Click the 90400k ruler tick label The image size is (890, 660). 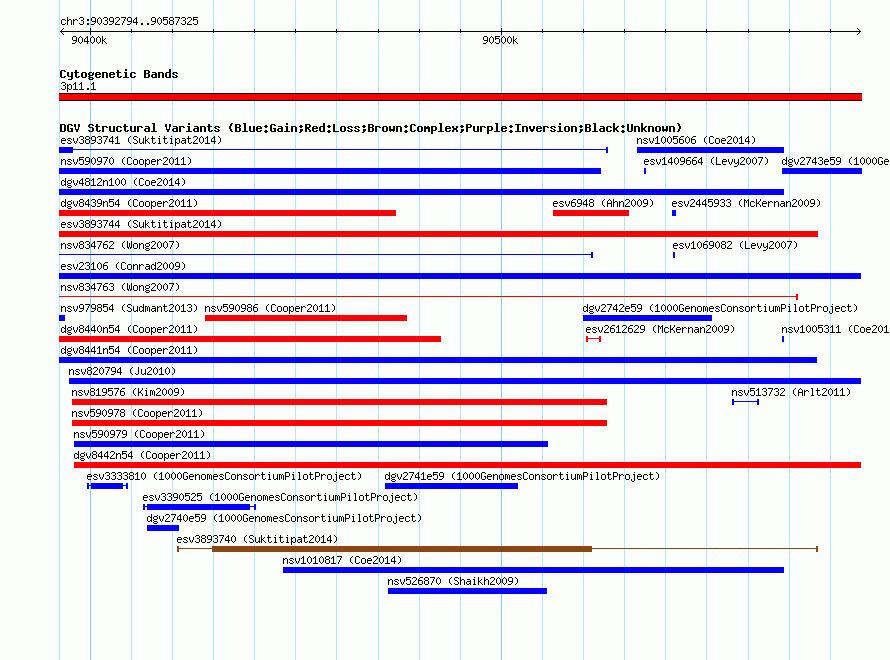point(89,40)
